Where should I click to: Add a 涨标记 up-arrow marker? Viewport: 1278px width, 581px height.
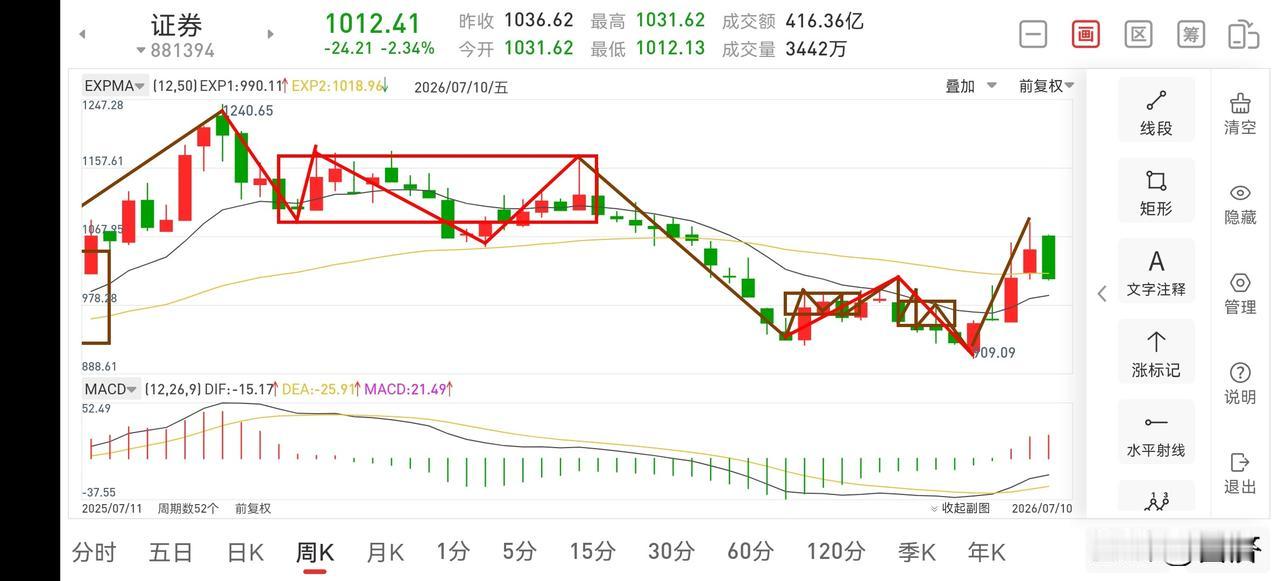pyautogui.click(x=1156, y=352)
